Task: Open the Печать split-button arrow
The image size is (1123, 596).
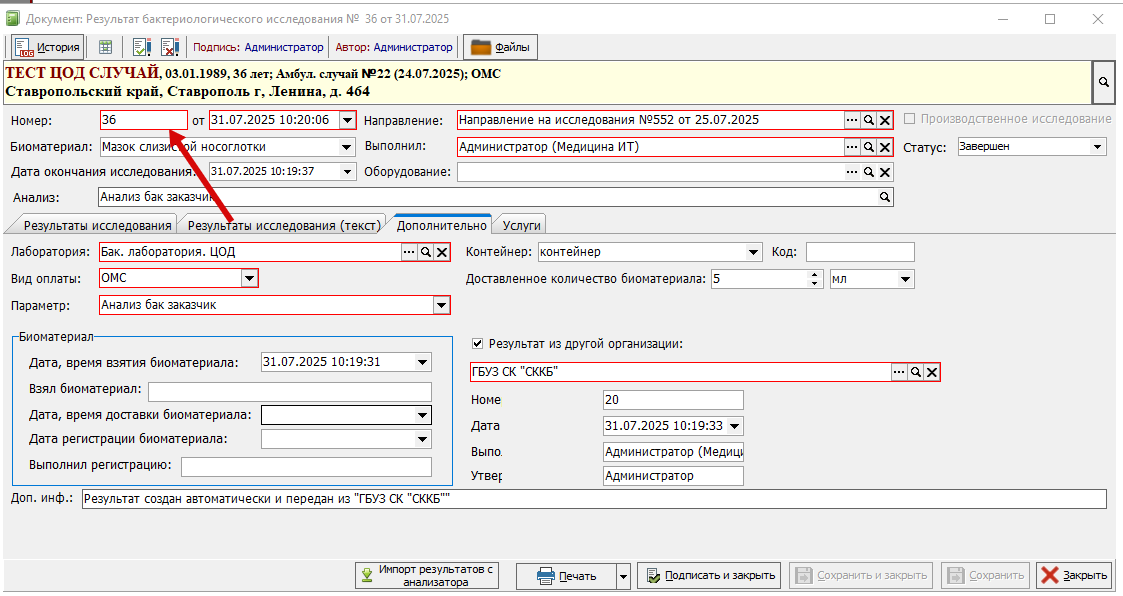Action: coord(623,575)
